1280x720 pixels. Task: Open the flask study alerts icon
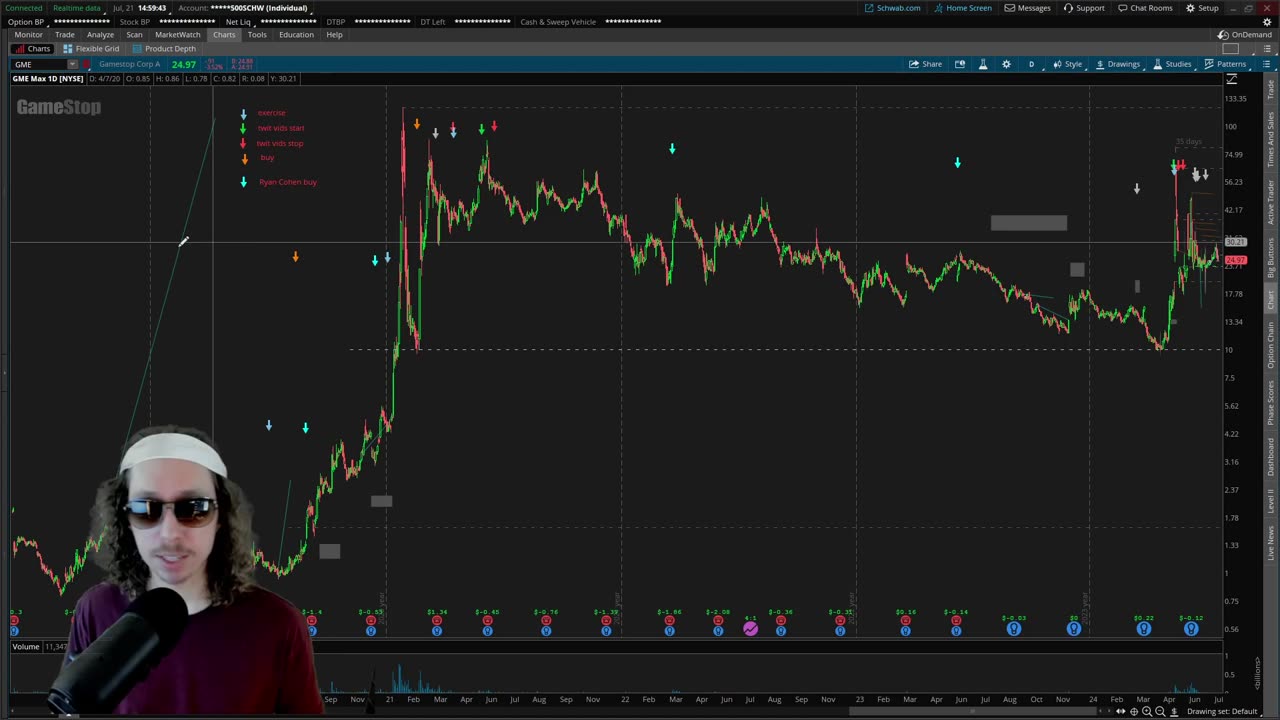[x=982, y=64]
